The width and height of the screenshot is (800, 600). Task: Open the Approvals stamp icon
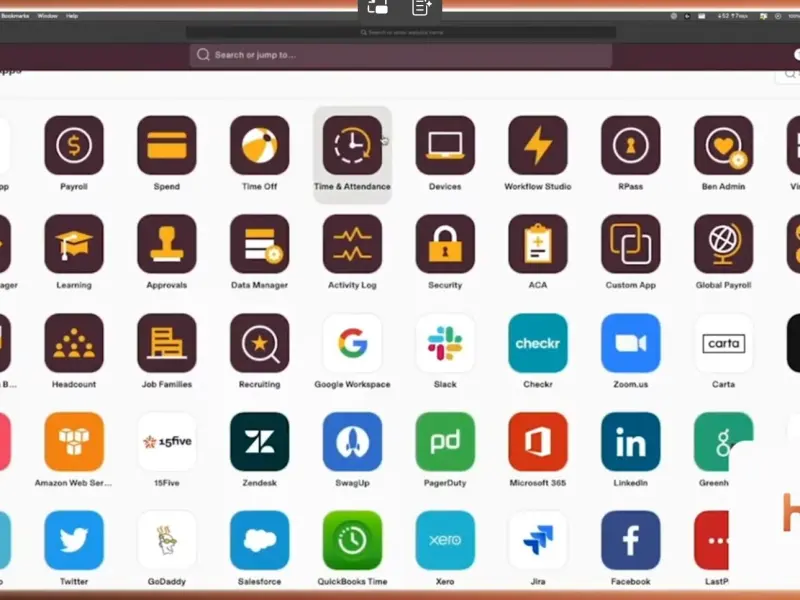[167, 244]
